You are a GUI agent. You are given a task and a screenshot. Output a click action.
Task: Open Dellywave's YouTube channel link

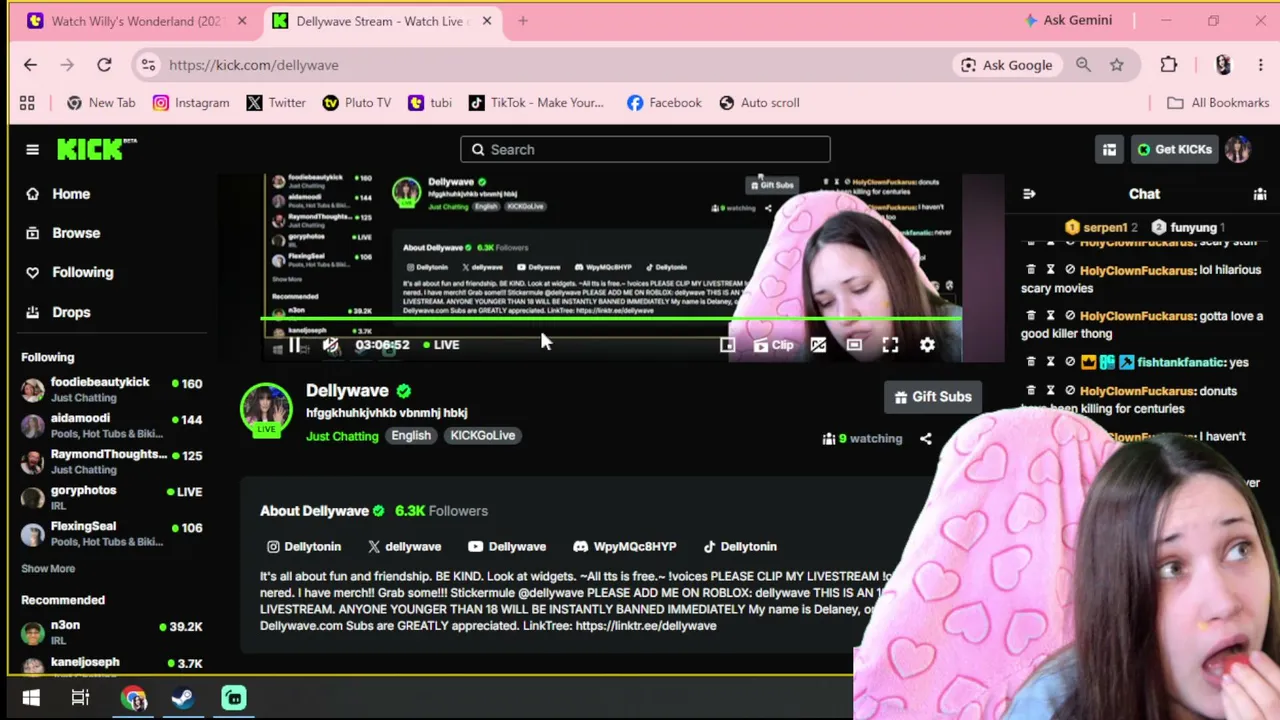[507, 547]
